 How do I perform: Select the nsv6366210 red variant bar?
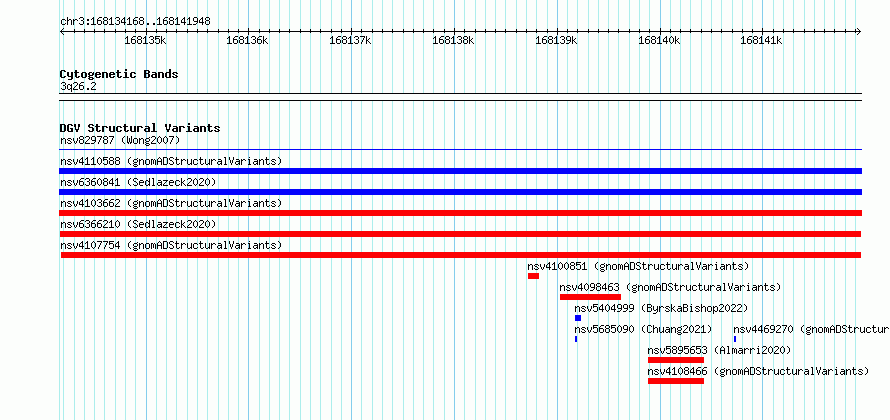460,234
